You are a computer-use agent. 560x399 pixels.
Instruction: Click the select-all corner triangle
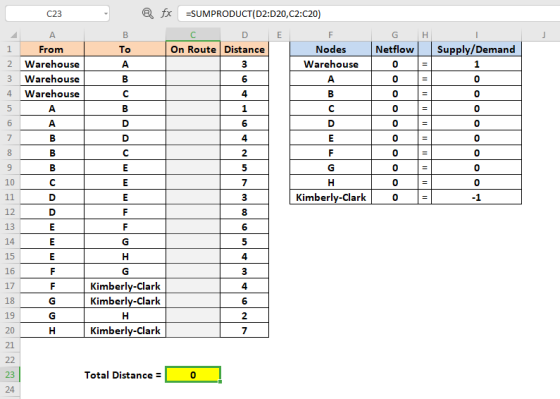point(14,35)
